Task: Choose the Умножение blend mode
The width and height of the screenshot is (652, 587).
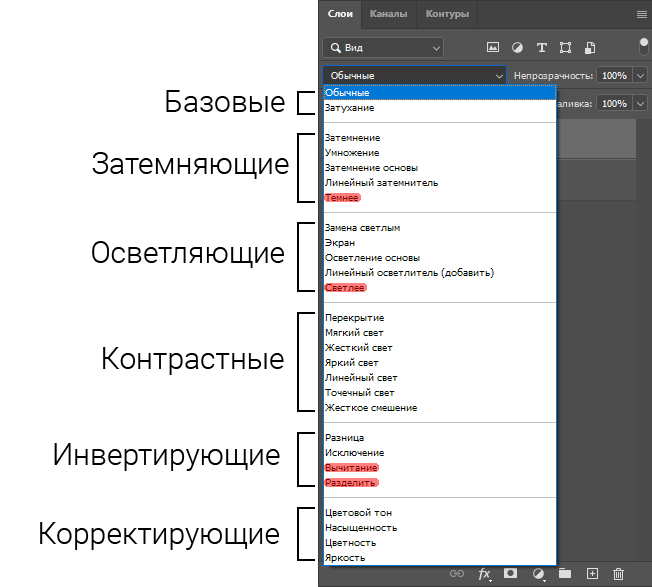Action: pos(352,153)
